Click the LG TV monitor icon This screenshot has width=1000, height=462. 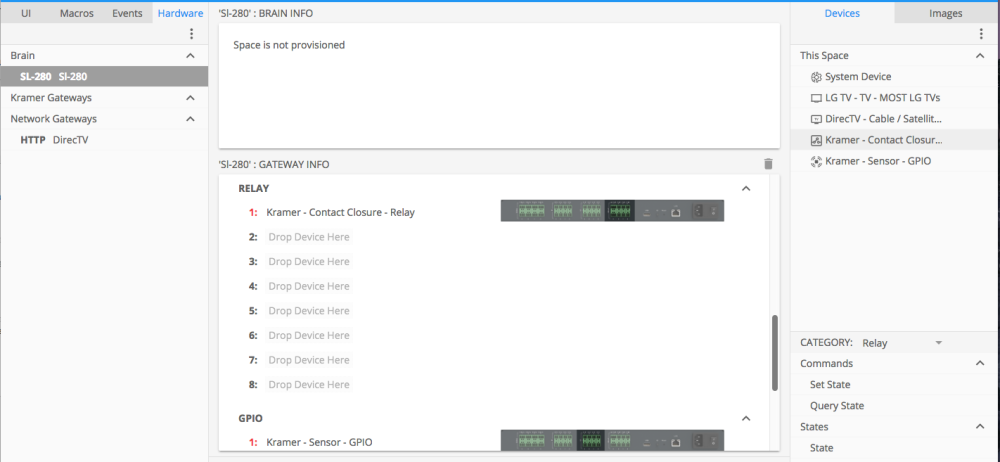coord(816,98)
